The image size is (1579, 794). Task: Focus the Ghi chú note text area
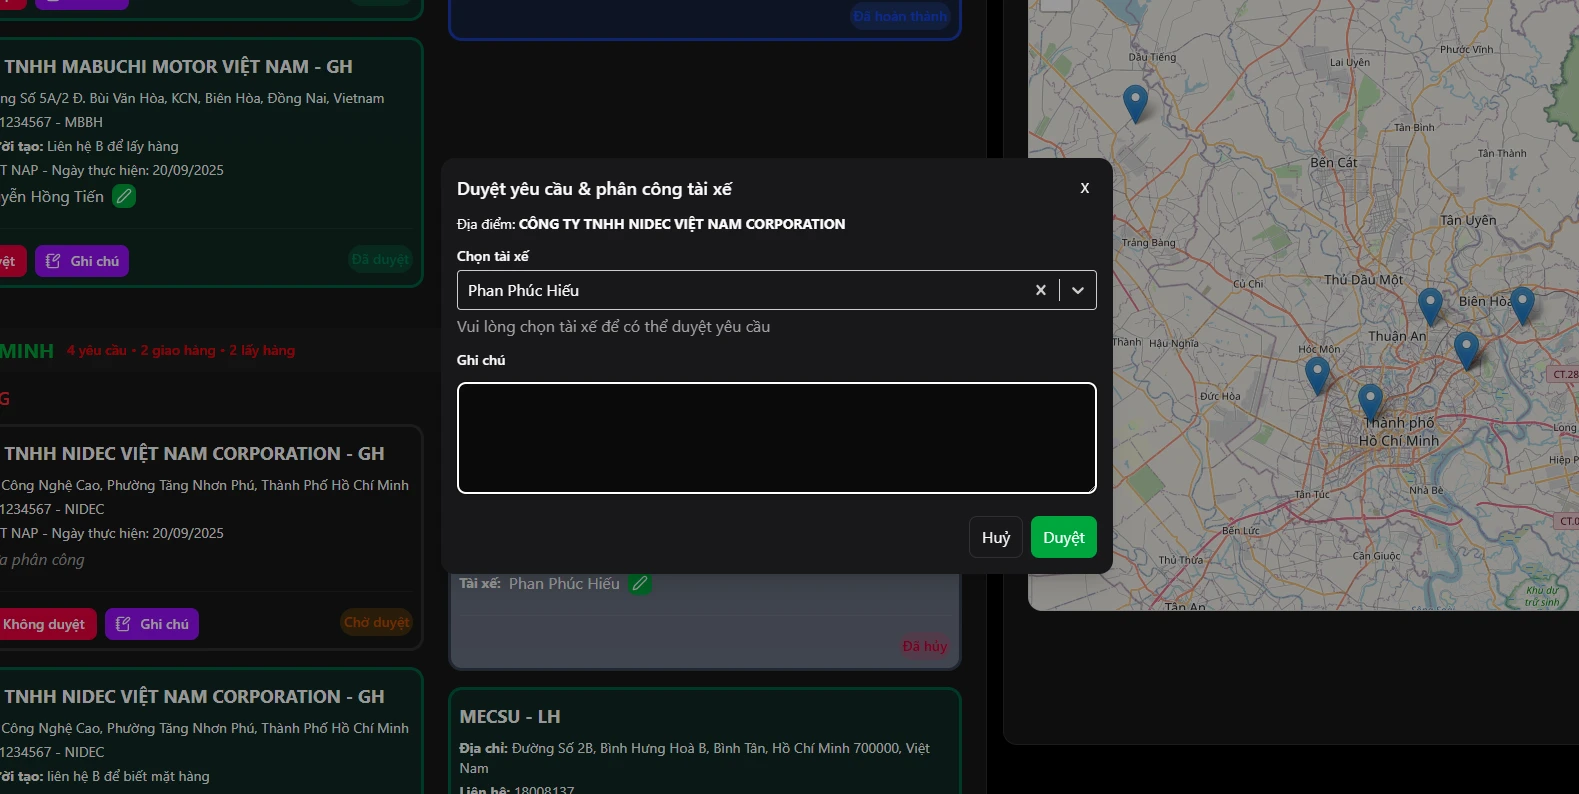[x=776, y=438]
